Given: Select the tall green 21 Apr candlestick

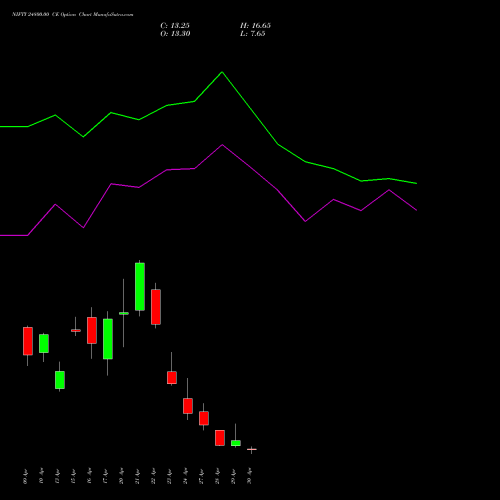Looking at the screenshot, I should tap(140, 287).
